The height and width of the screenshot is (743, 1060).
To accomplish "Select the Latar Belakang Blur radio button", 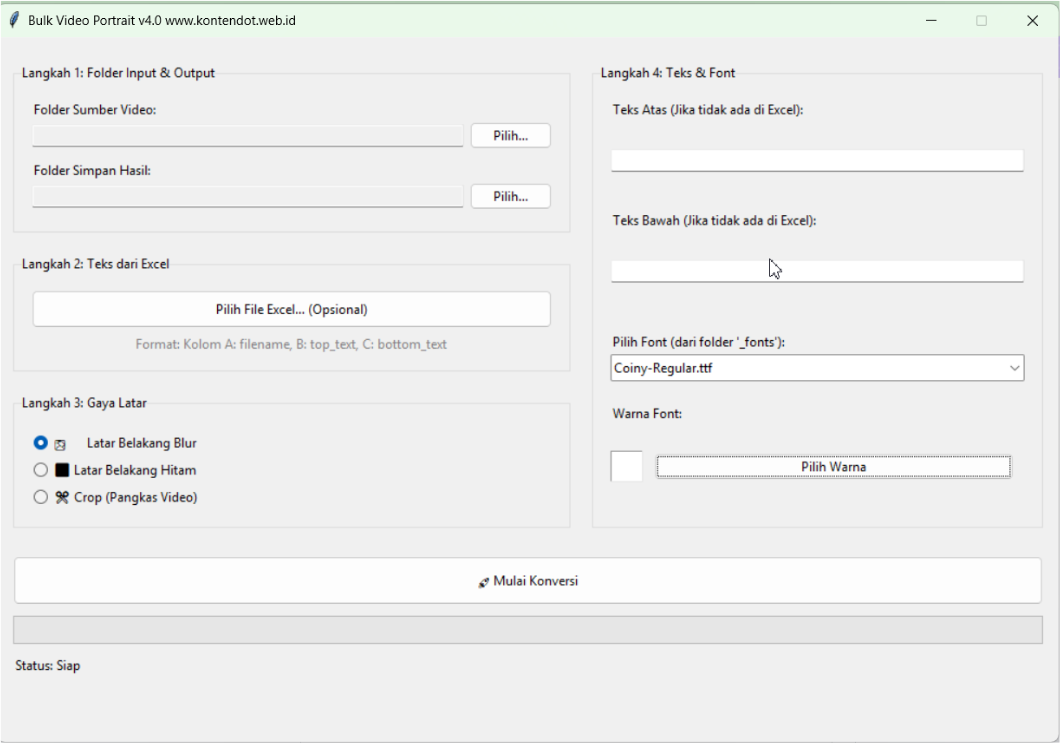I will point(41,443).
